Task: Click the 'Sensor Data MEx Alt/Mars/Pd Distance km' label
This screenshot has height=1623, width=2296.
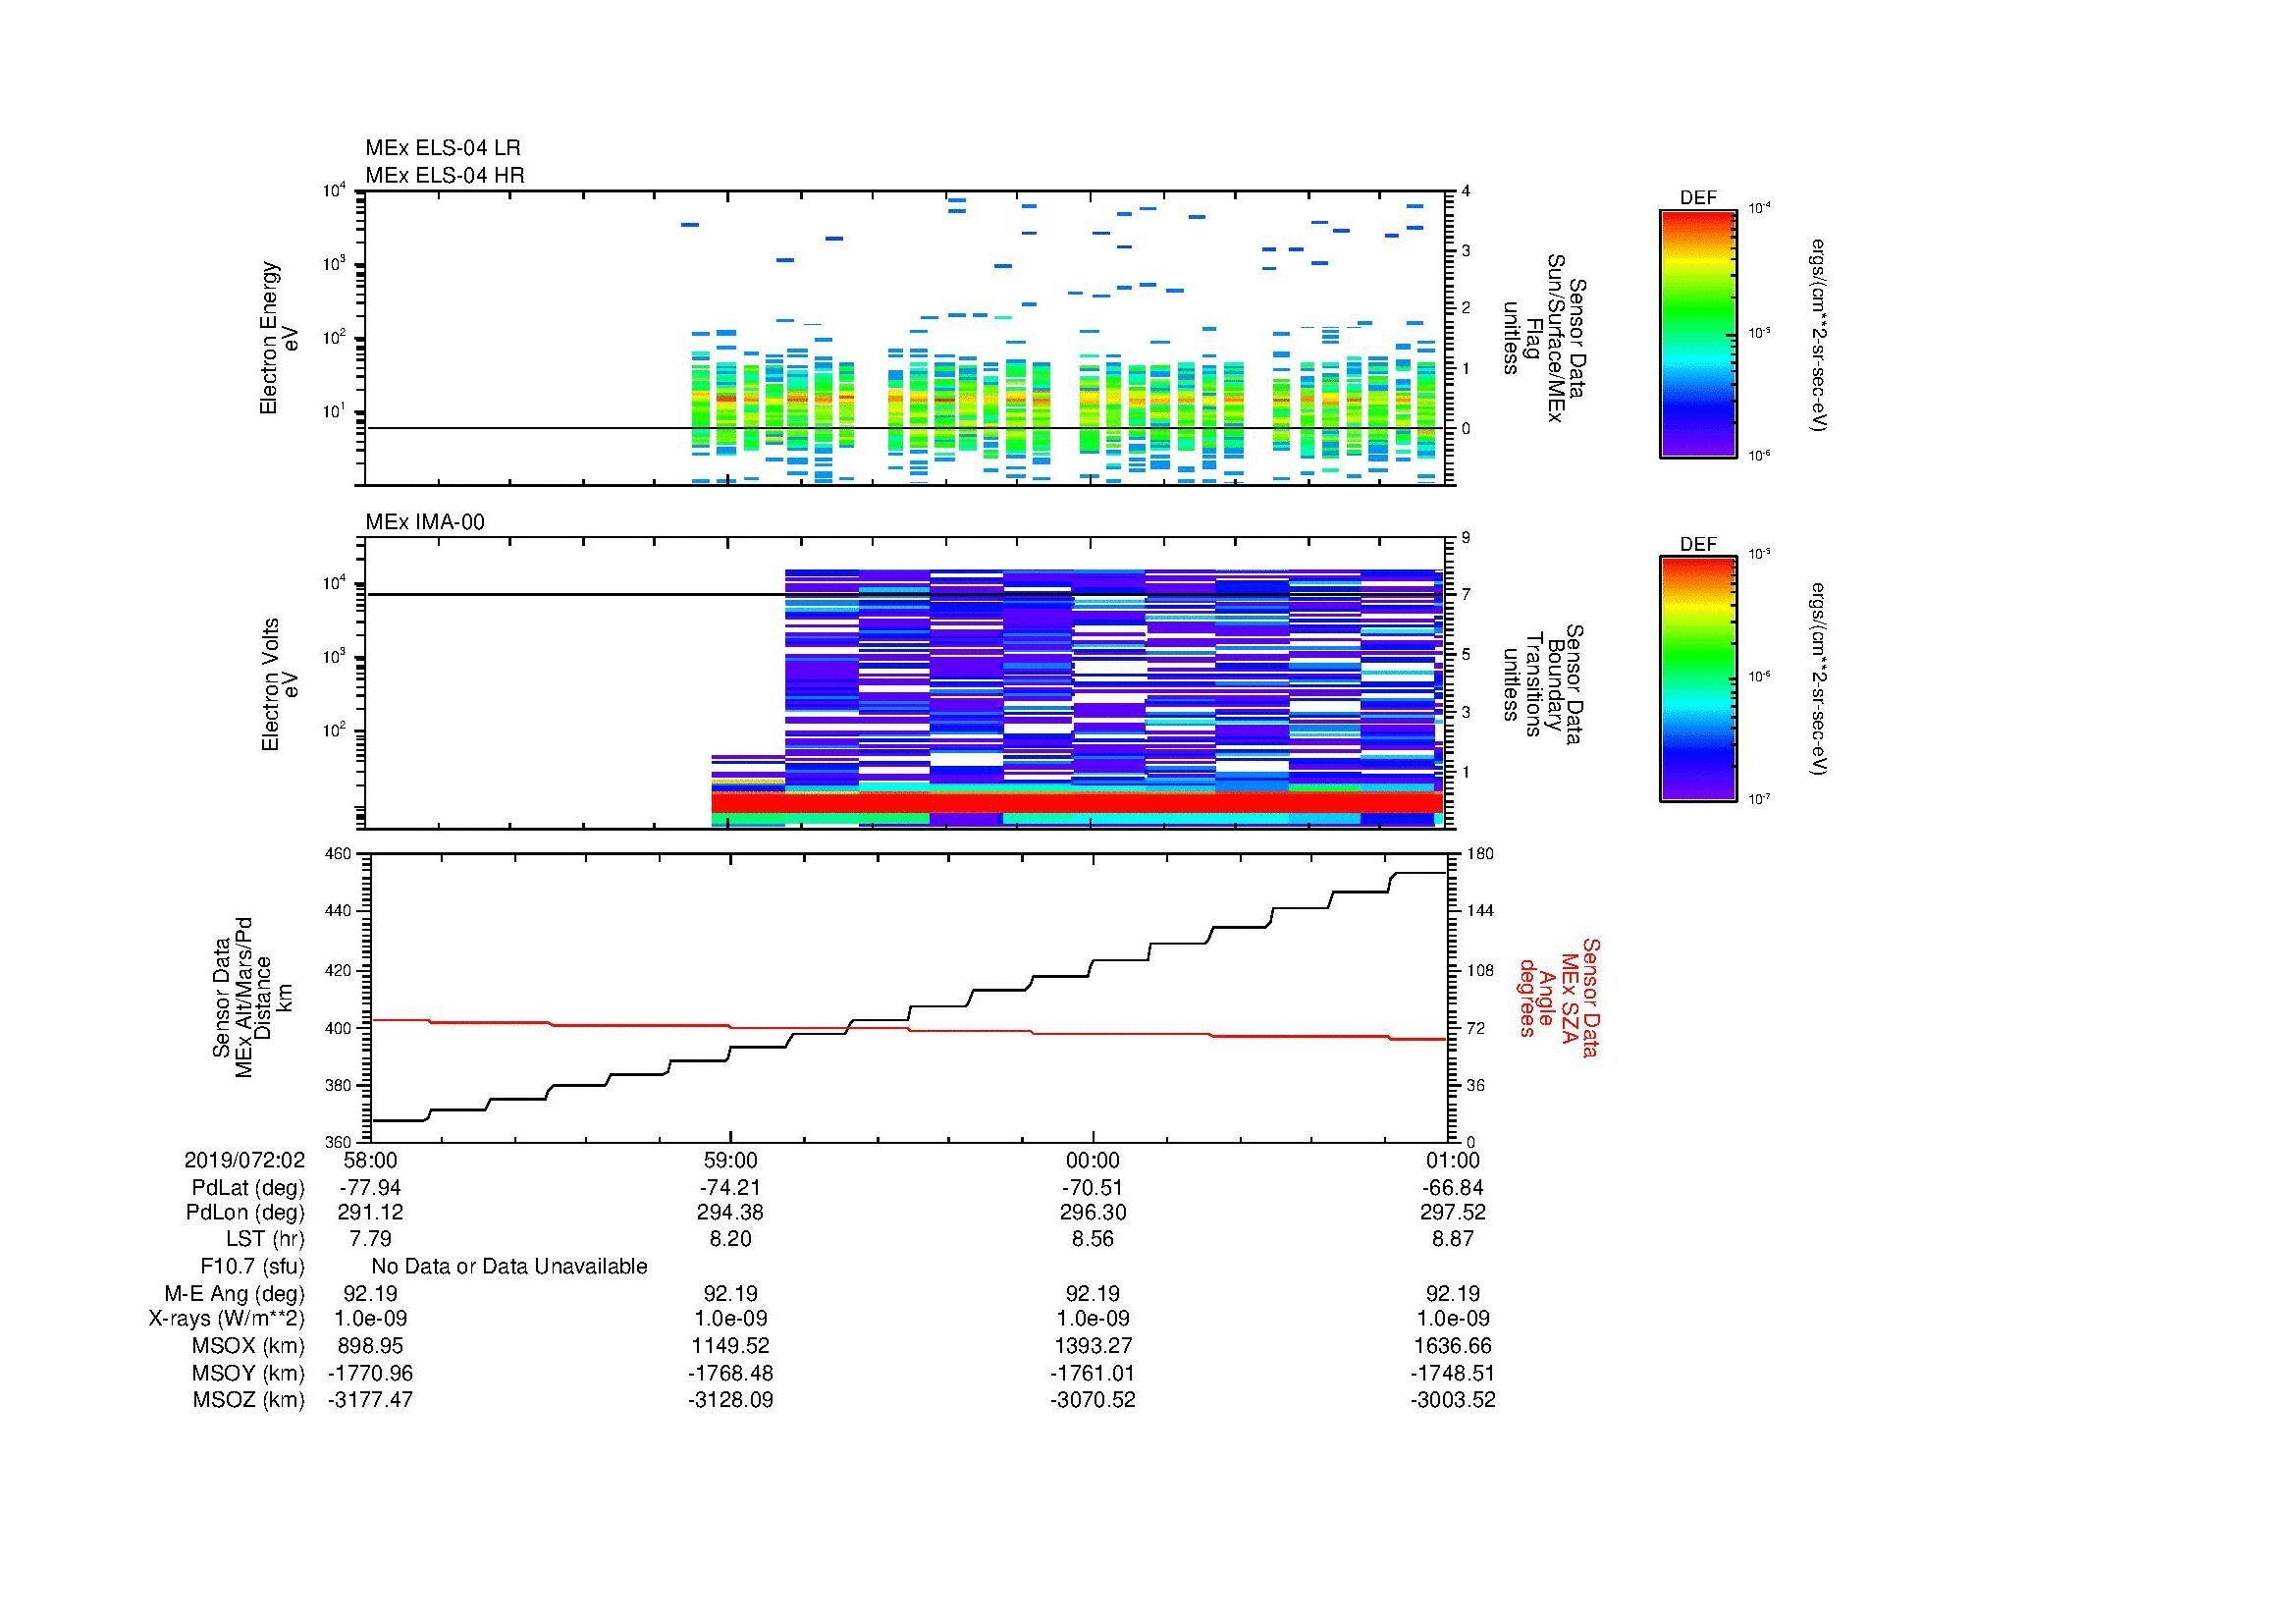Action: click(x=252, y=998)
